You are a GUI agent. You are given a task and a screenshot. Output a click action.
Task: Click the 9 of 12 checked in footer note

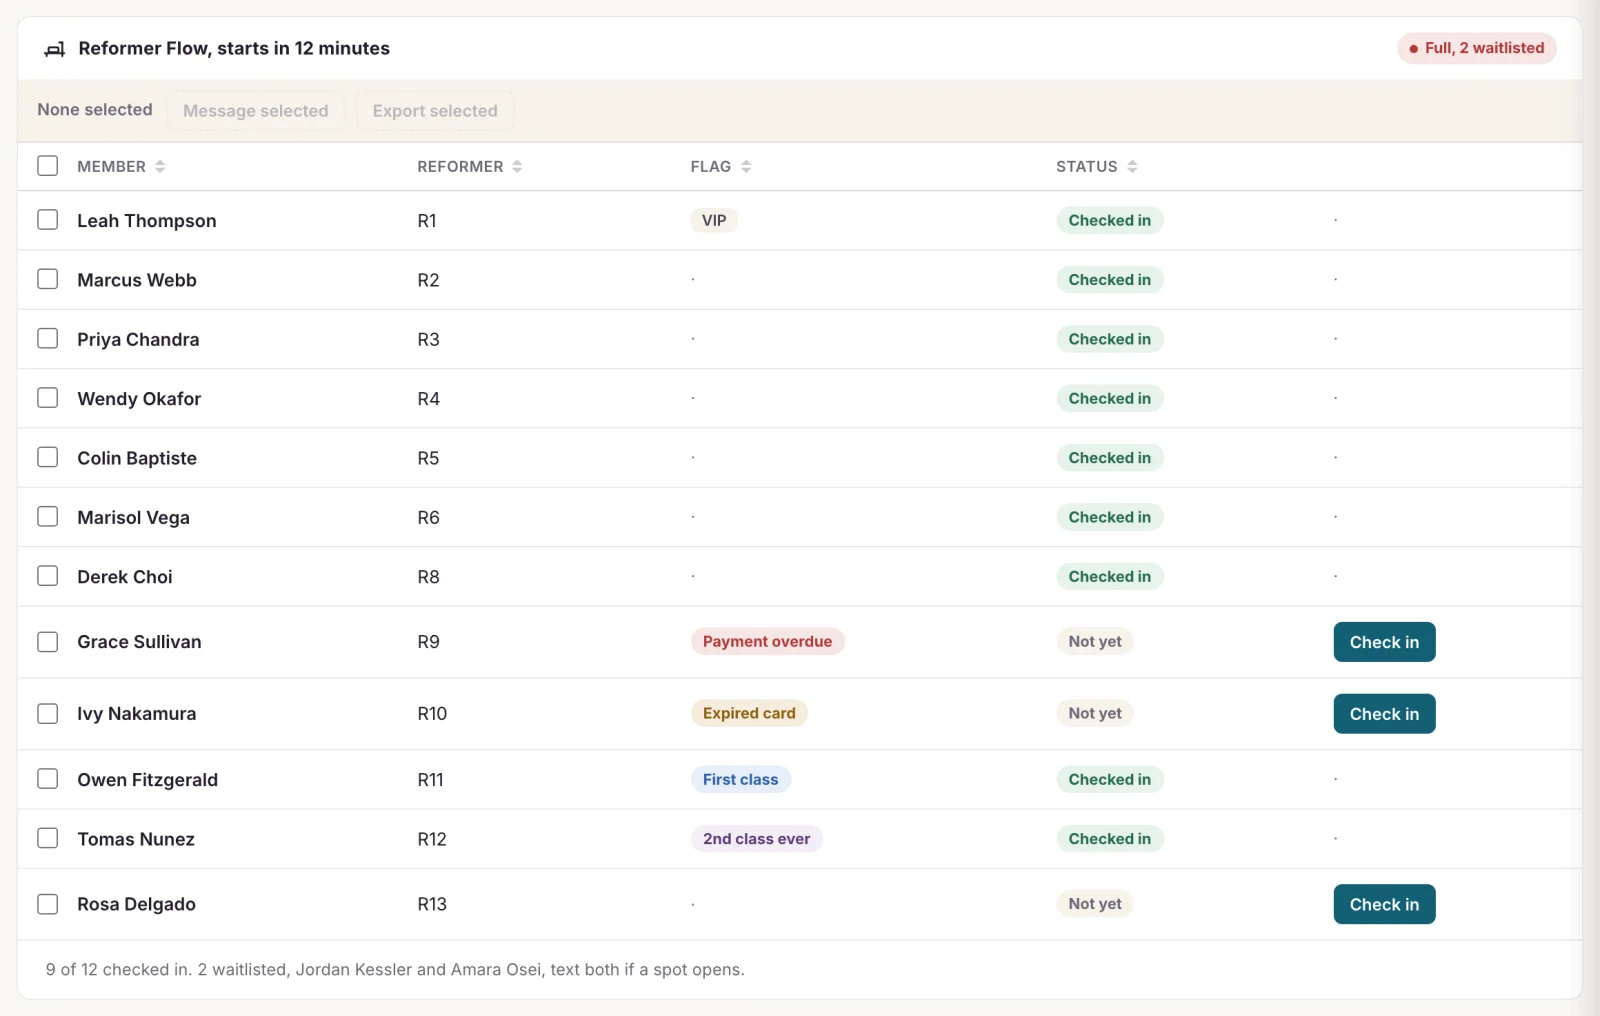395,970
